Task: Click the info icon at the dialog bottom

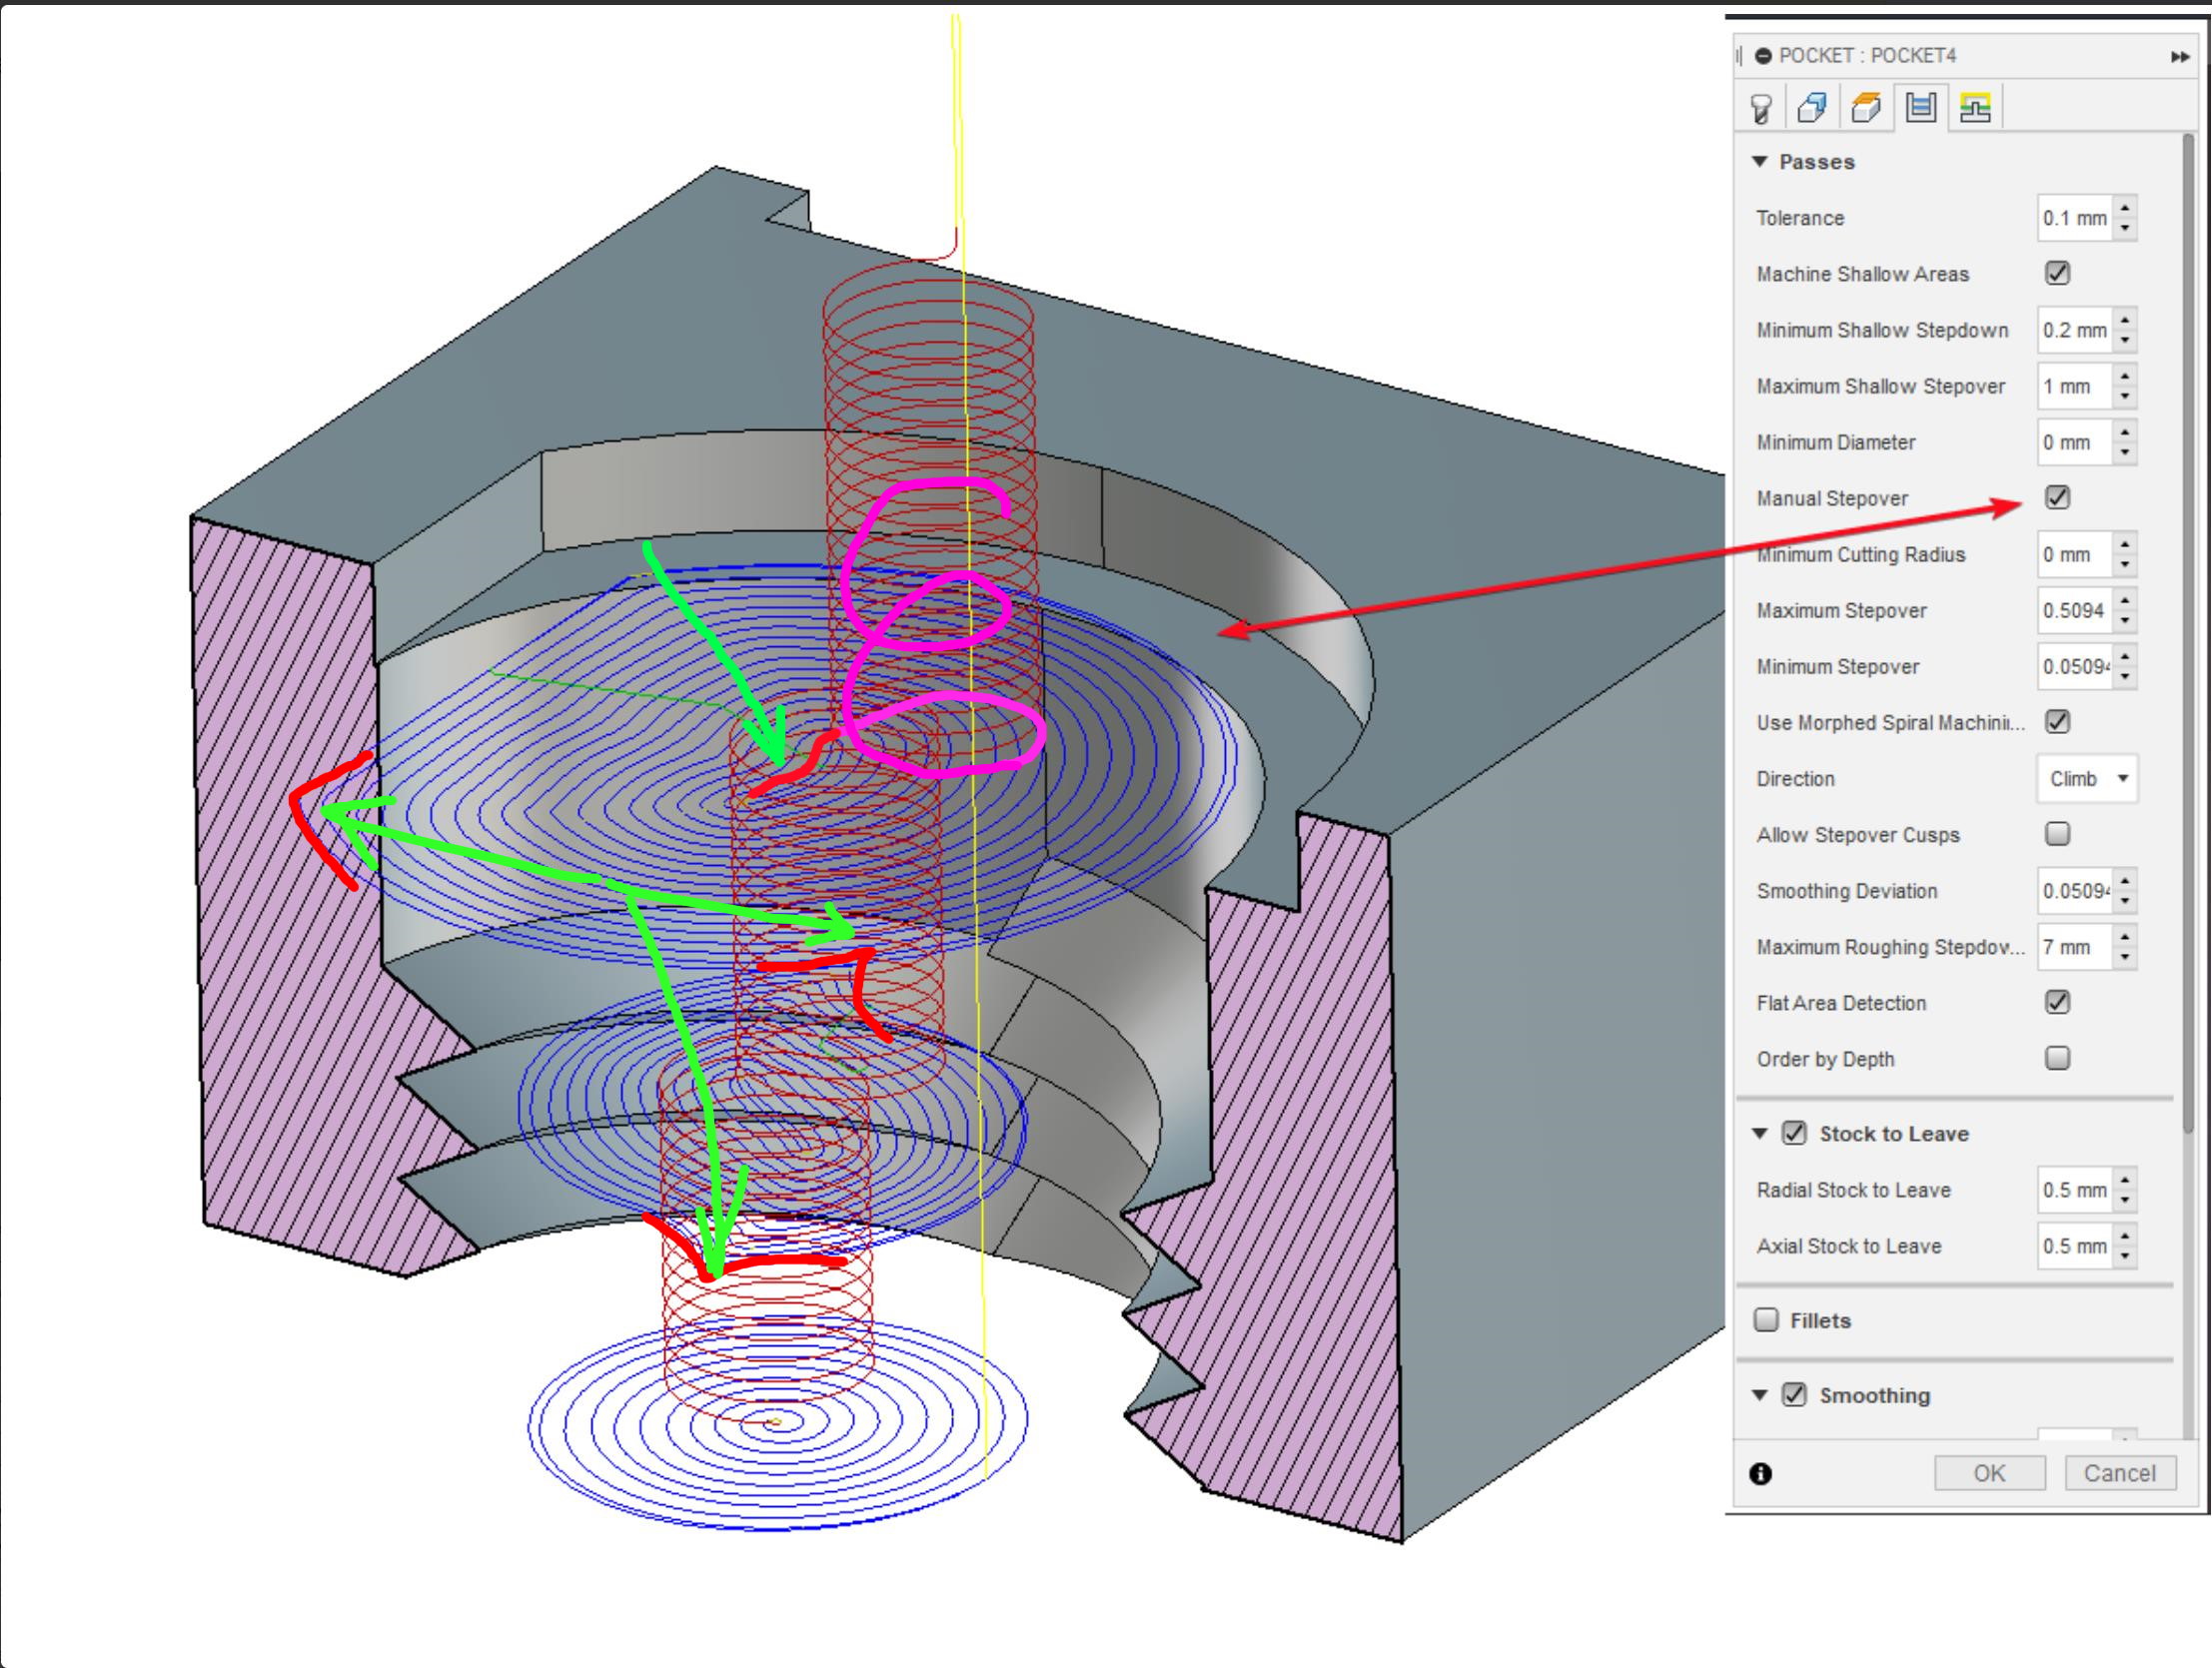Action: click(1761, 1473)
